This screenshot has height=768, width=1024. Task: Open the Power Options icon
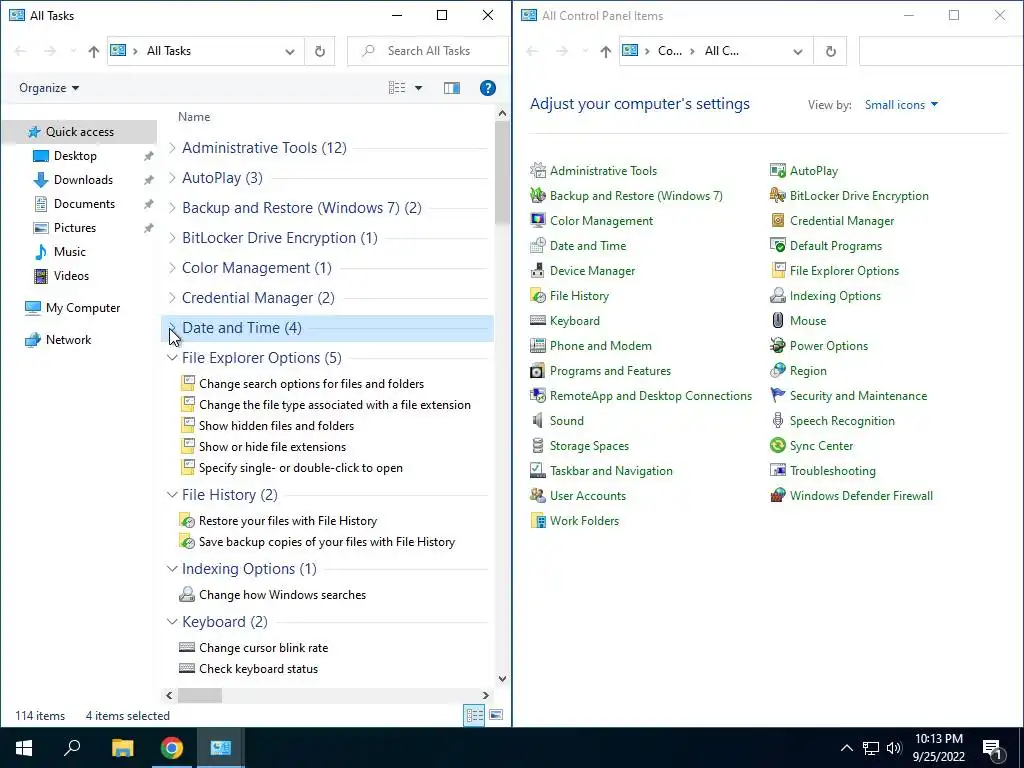point(777,345)
